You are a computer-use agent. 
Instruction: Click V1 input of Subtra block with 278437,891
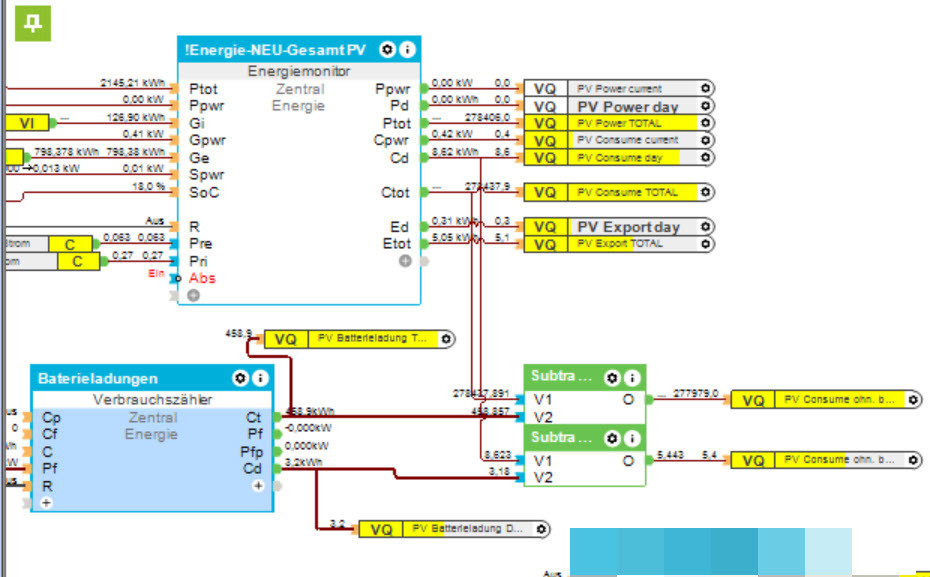(543, 400)
